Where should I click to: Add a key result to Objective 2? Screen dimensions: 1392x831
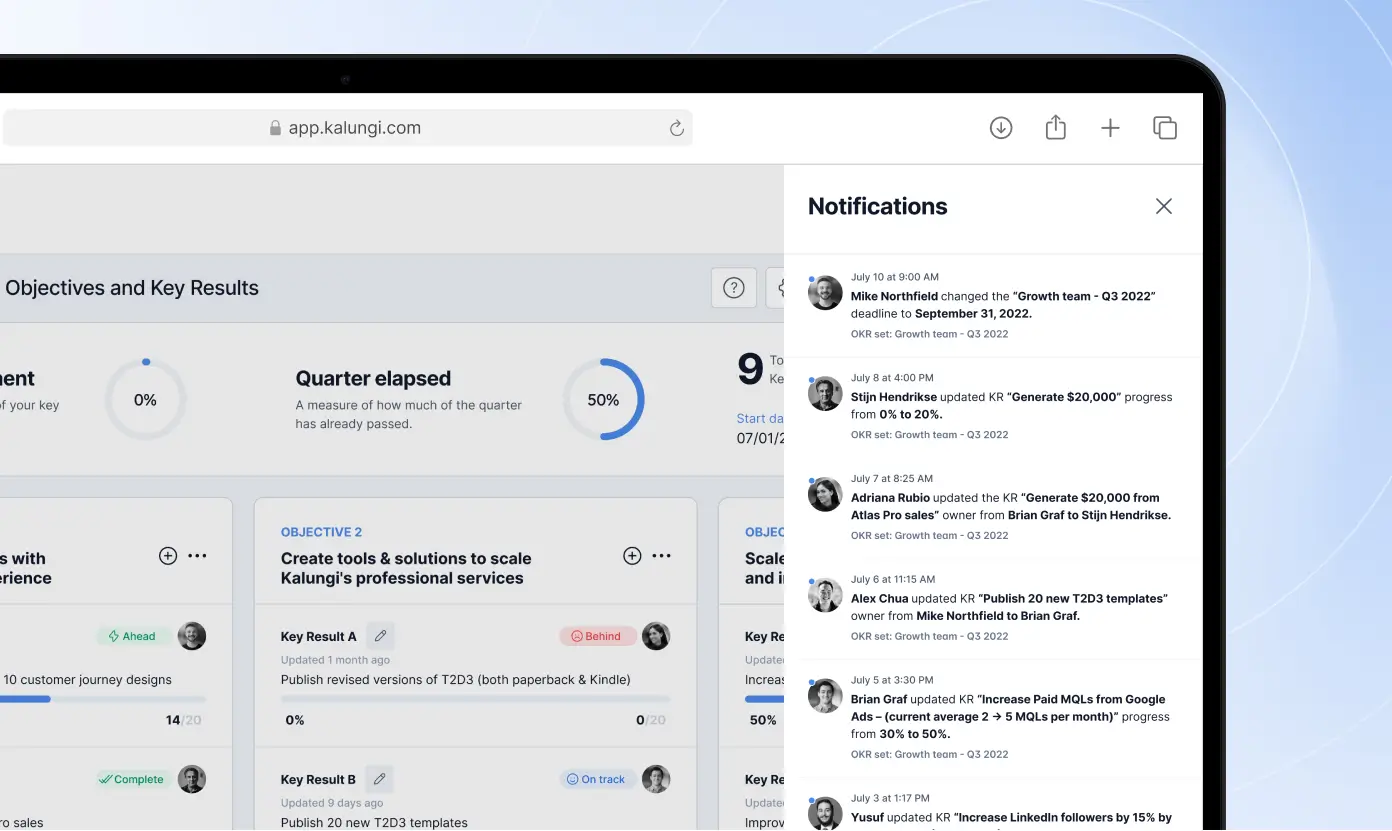point(631,555)
